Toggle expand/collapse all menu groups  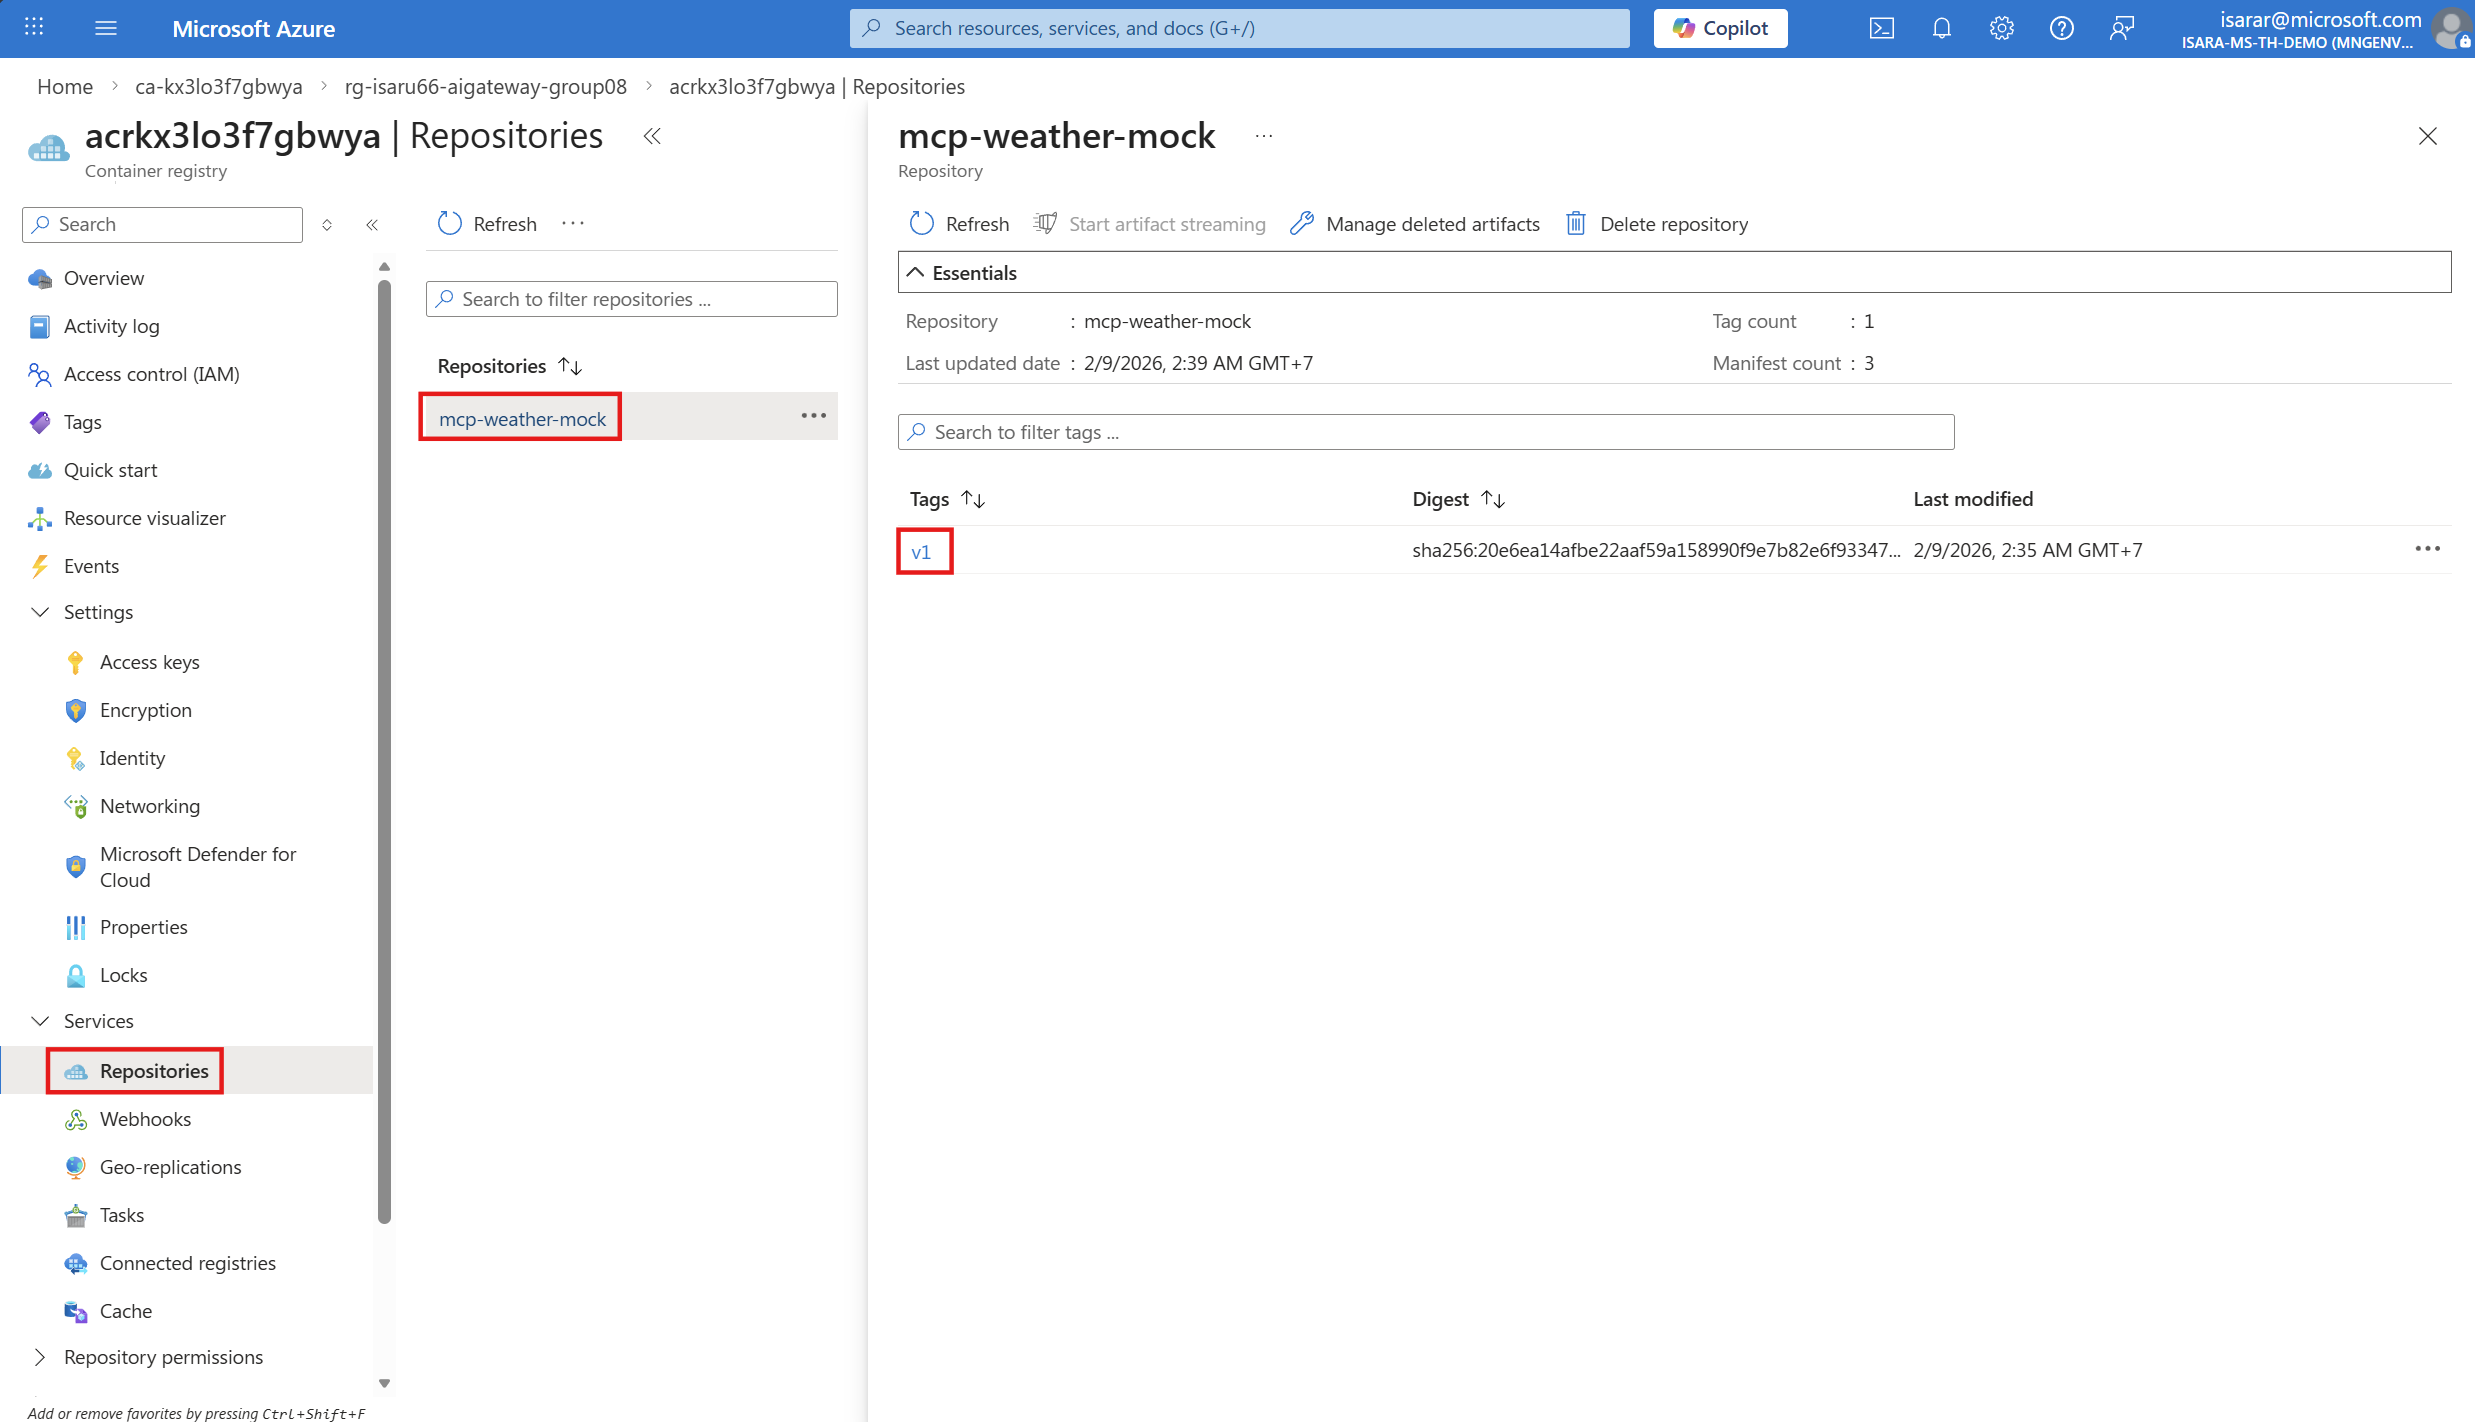pyautogui.click(x=327, y=225)
